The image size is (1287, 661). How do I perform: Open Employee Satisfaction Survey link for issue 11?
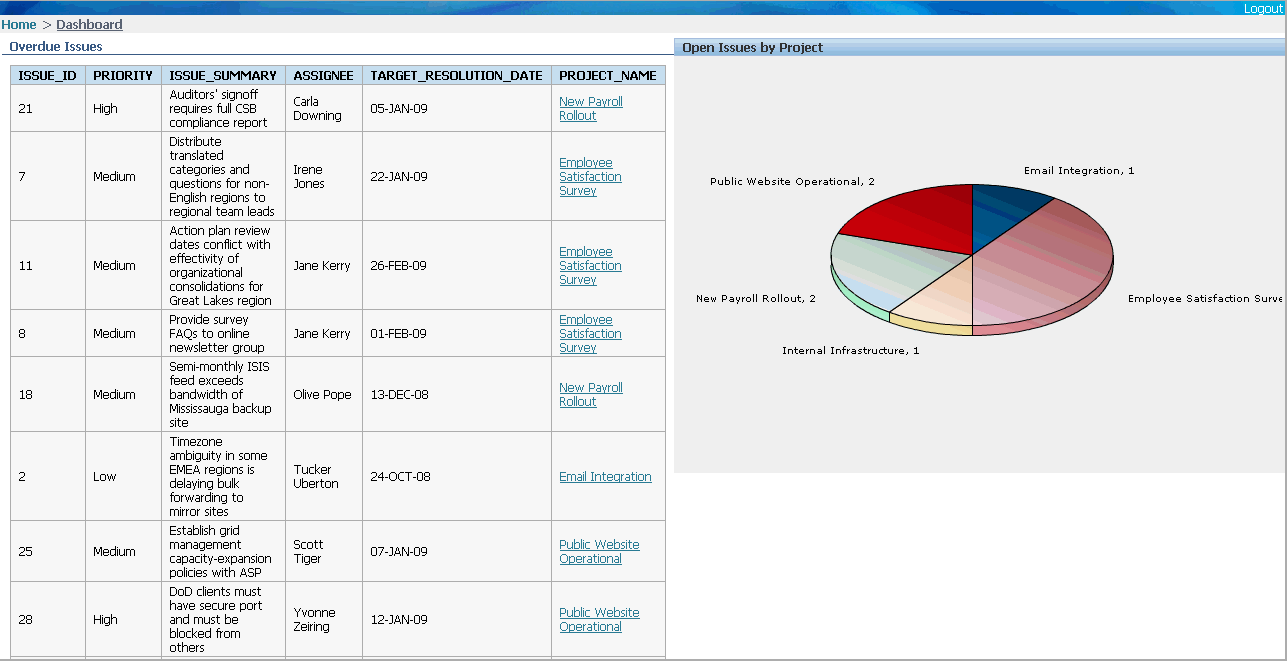(x=590, y=265)
